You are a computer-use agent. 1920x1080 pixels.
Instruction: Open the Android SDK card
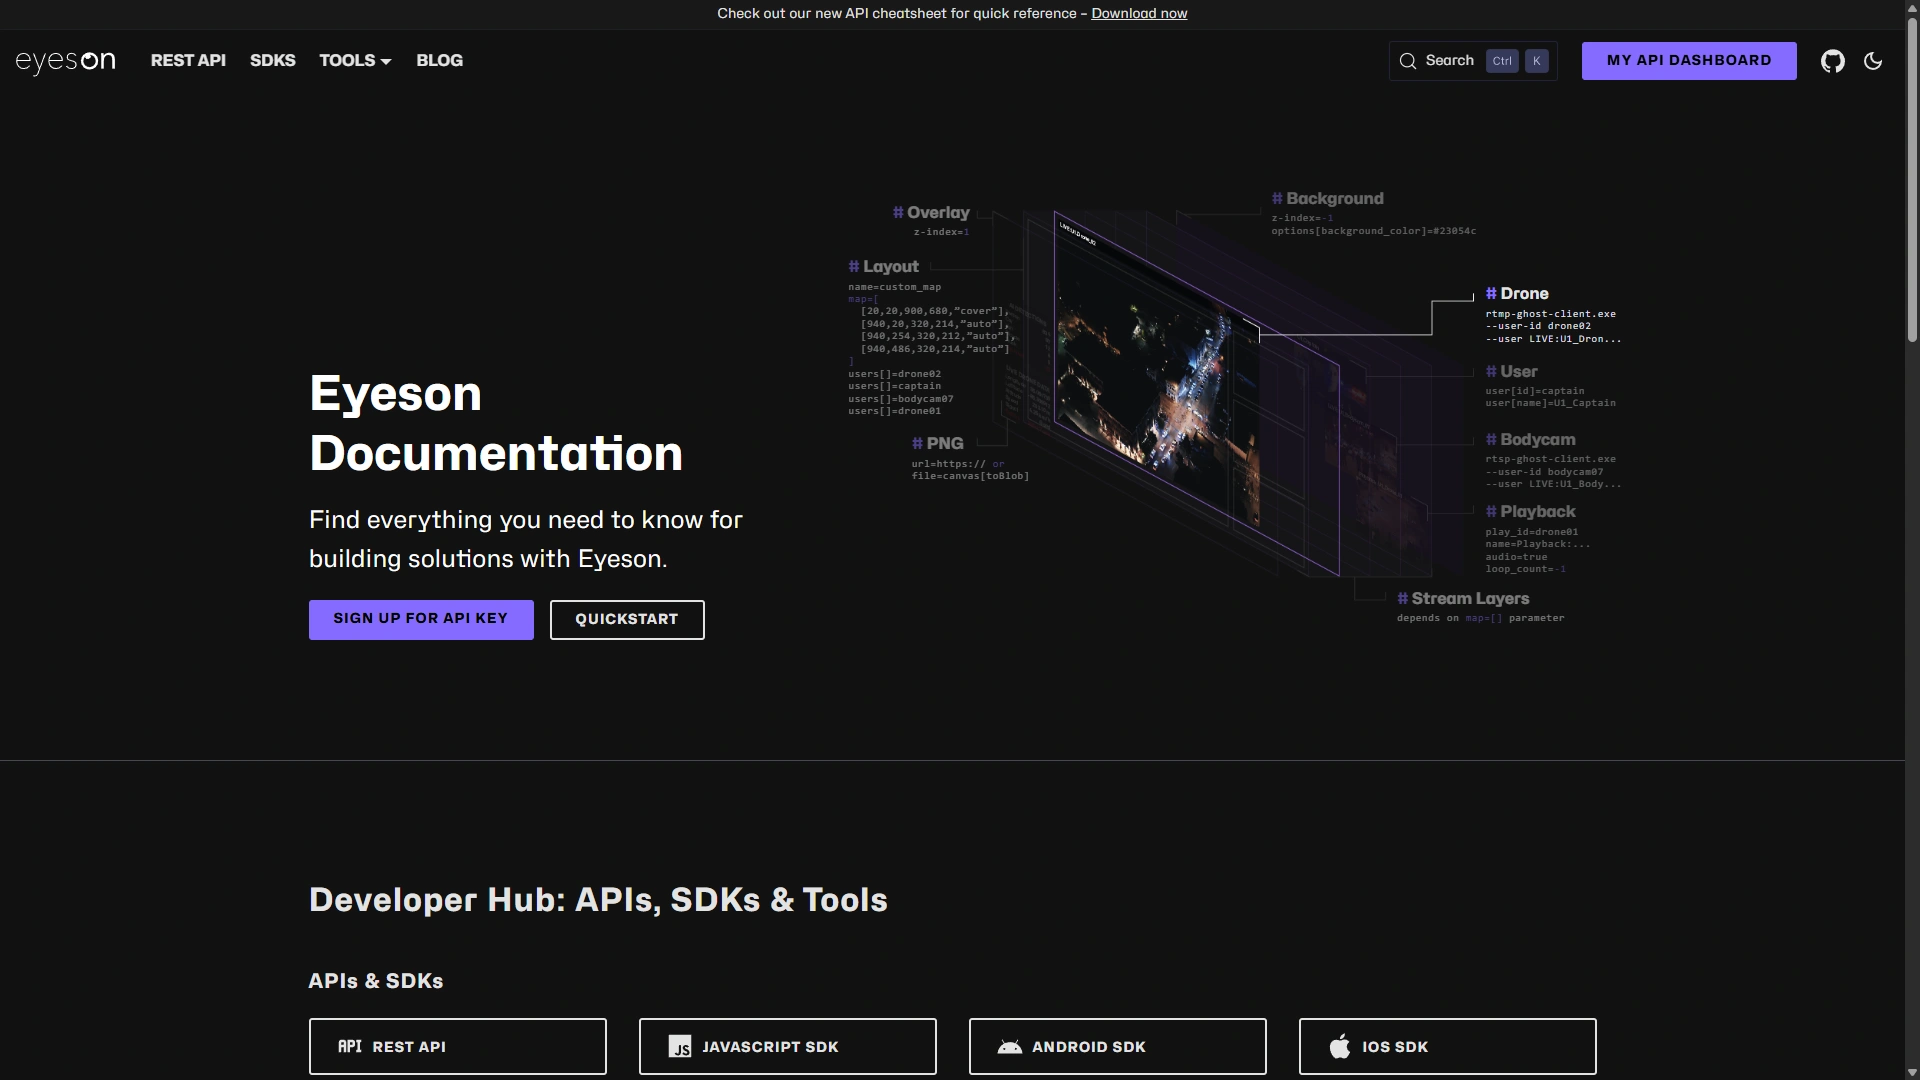click(x=1118, y=1047)
